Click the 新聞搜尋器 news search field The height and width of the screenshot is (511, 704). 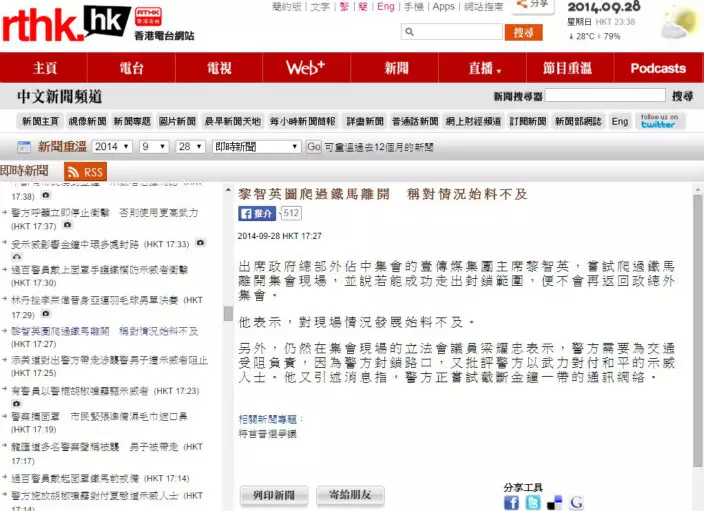pyautogui.click(x=605, y=96)
